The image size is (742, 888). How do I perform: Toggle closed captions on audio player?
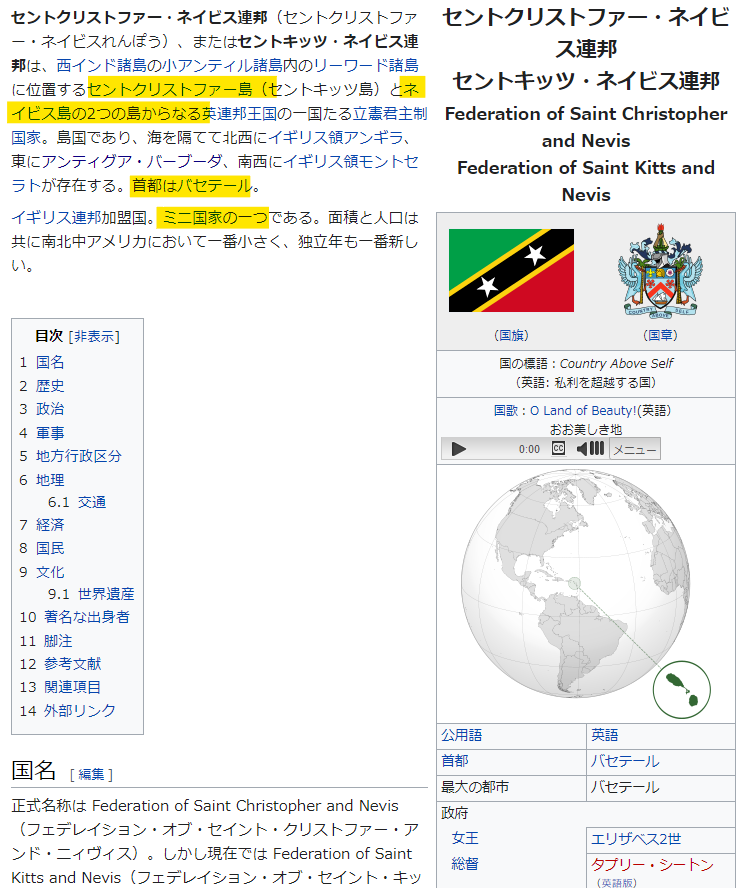[x=558, y=449]
